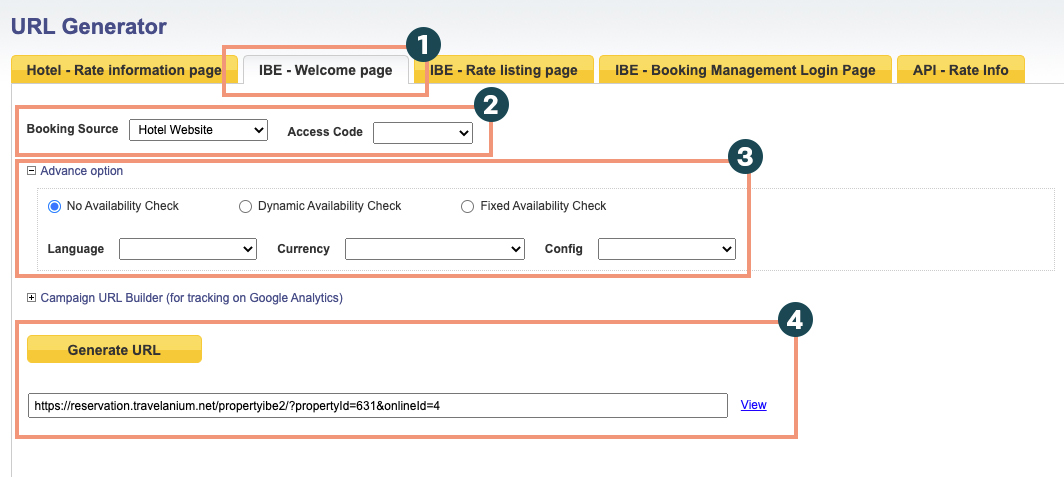Switch to API - Rate Info tab
This screenshot has width=1064, height=477.
(x=960, y=70)
